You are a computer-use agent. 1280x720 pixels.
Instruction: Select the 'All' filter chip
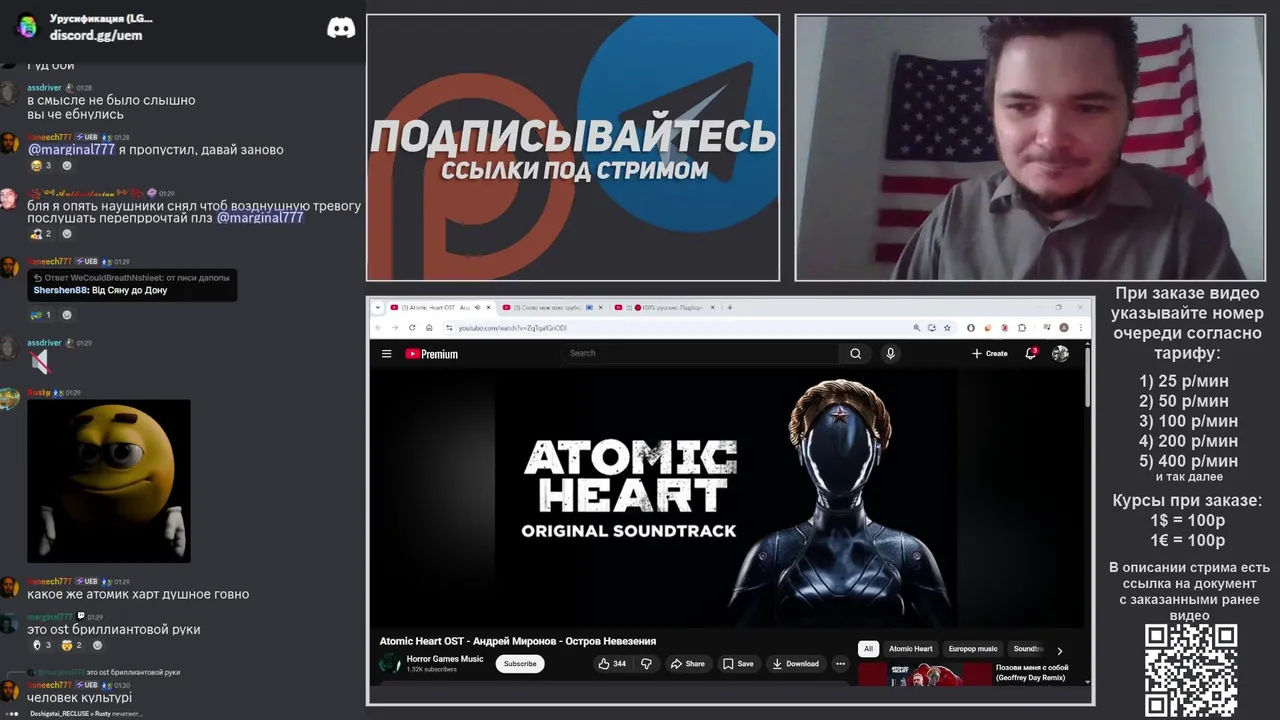868,649
